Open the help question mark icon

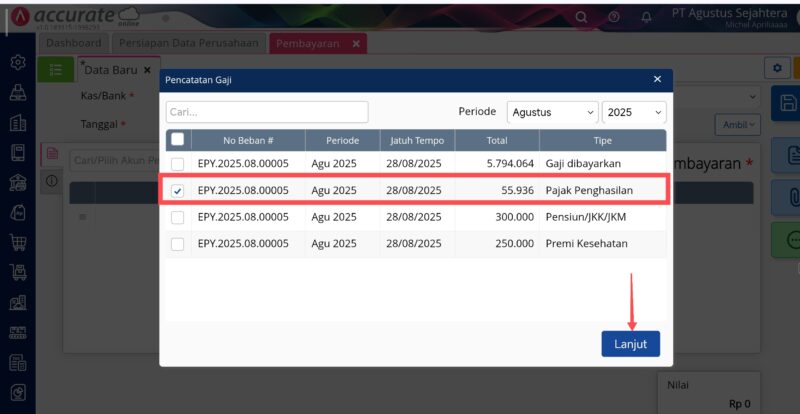613,17
